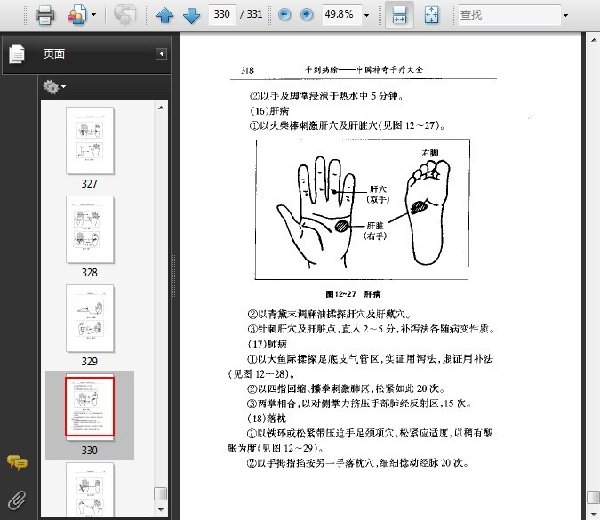Zoom out with the minus button
600x520 pixels.
pyautogui.click(x=284, y=15)
